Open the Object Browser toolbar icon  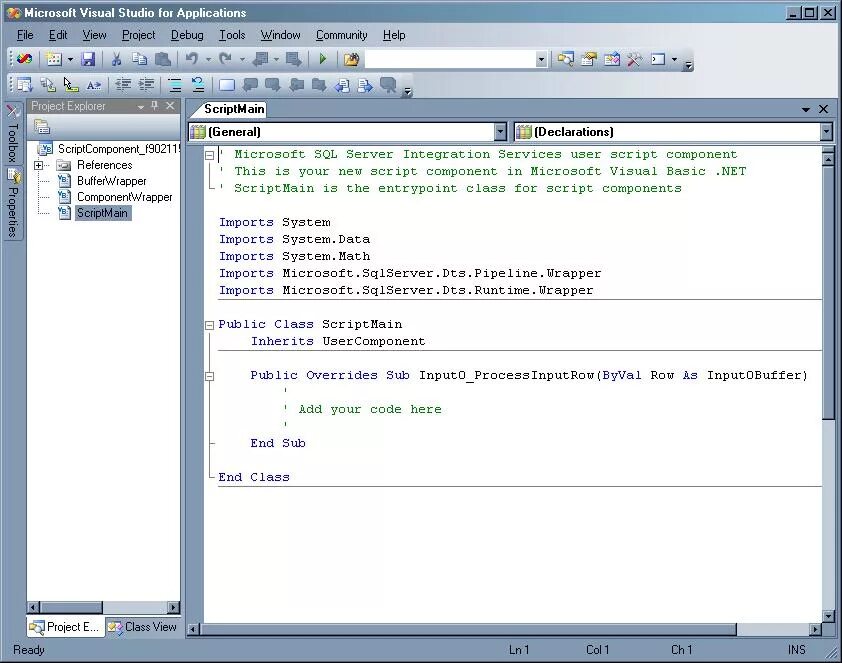click(612, 59)
